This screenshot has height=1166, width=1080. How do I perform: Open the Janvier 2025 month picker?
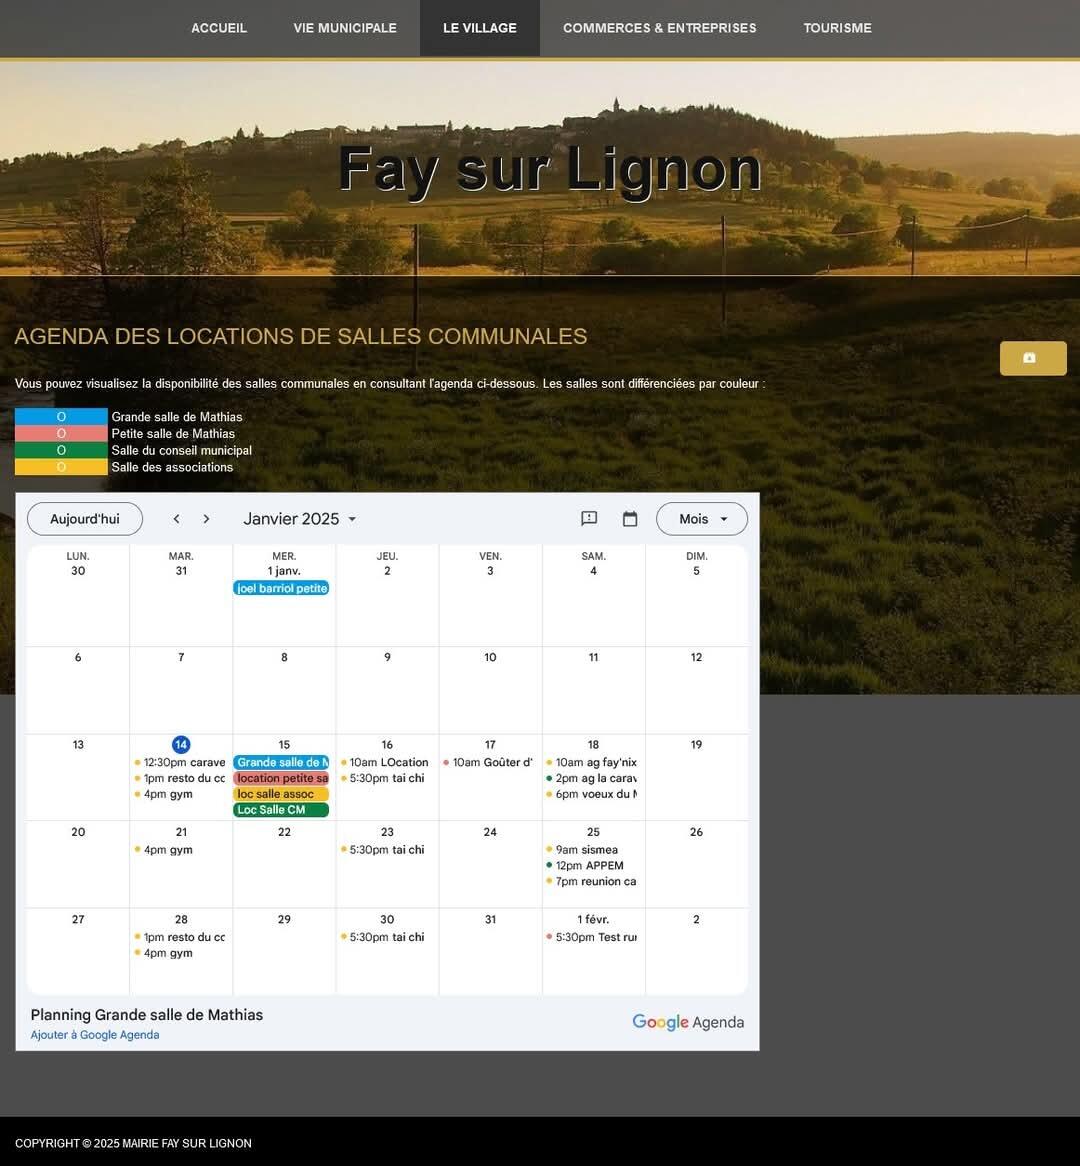point(300,519)
